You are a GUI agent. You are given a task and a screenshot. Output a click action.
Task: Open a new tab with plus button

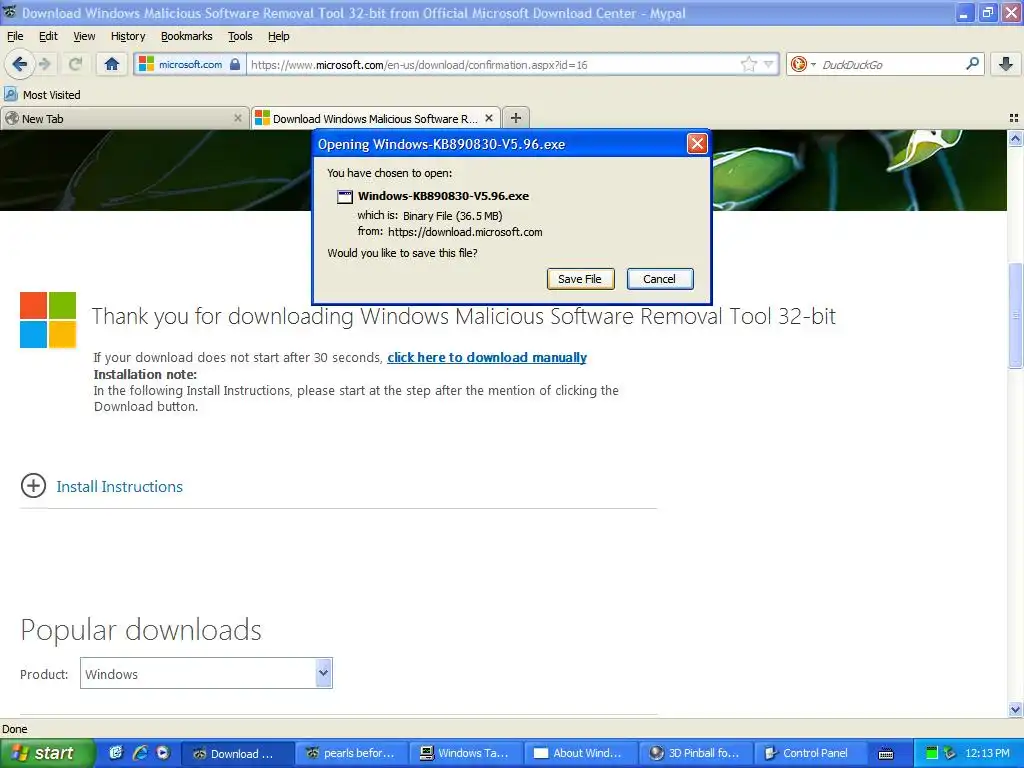pos(516,118)
